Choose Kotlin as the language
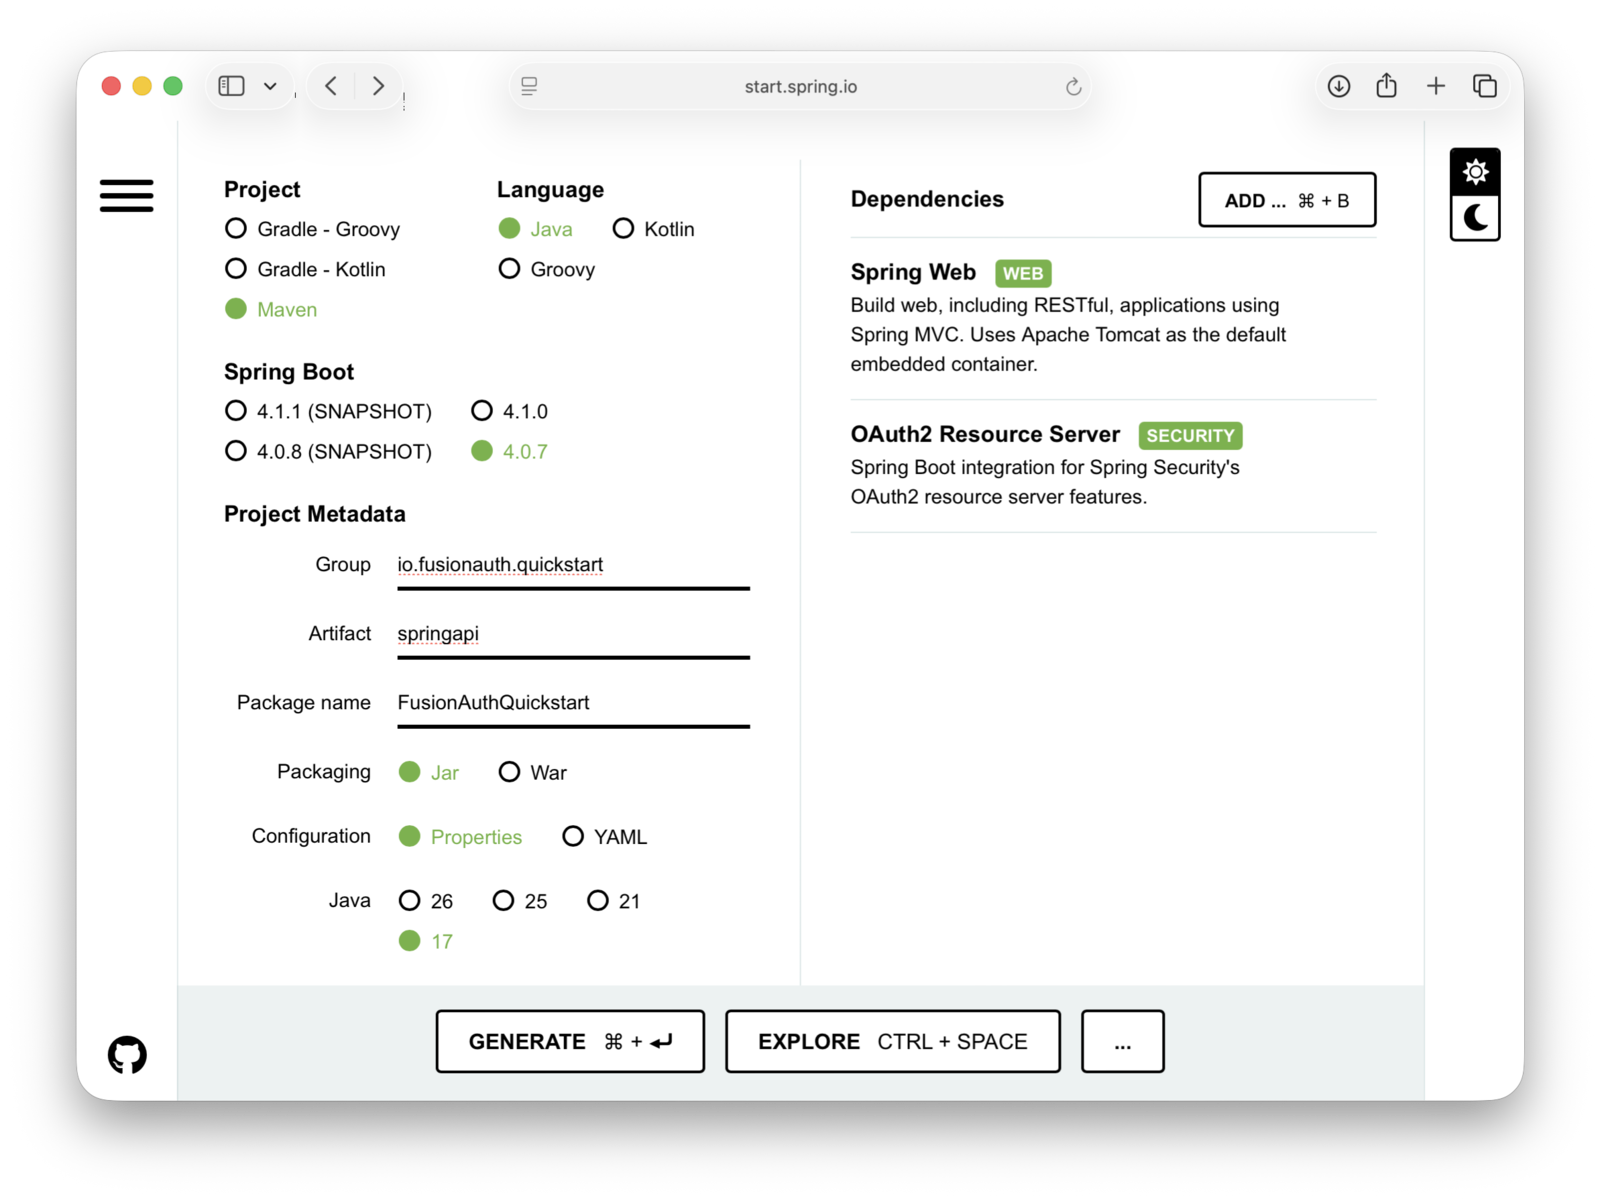Screen dimensions: 1600x1200 pyautogui.click(x=654, y=229)
